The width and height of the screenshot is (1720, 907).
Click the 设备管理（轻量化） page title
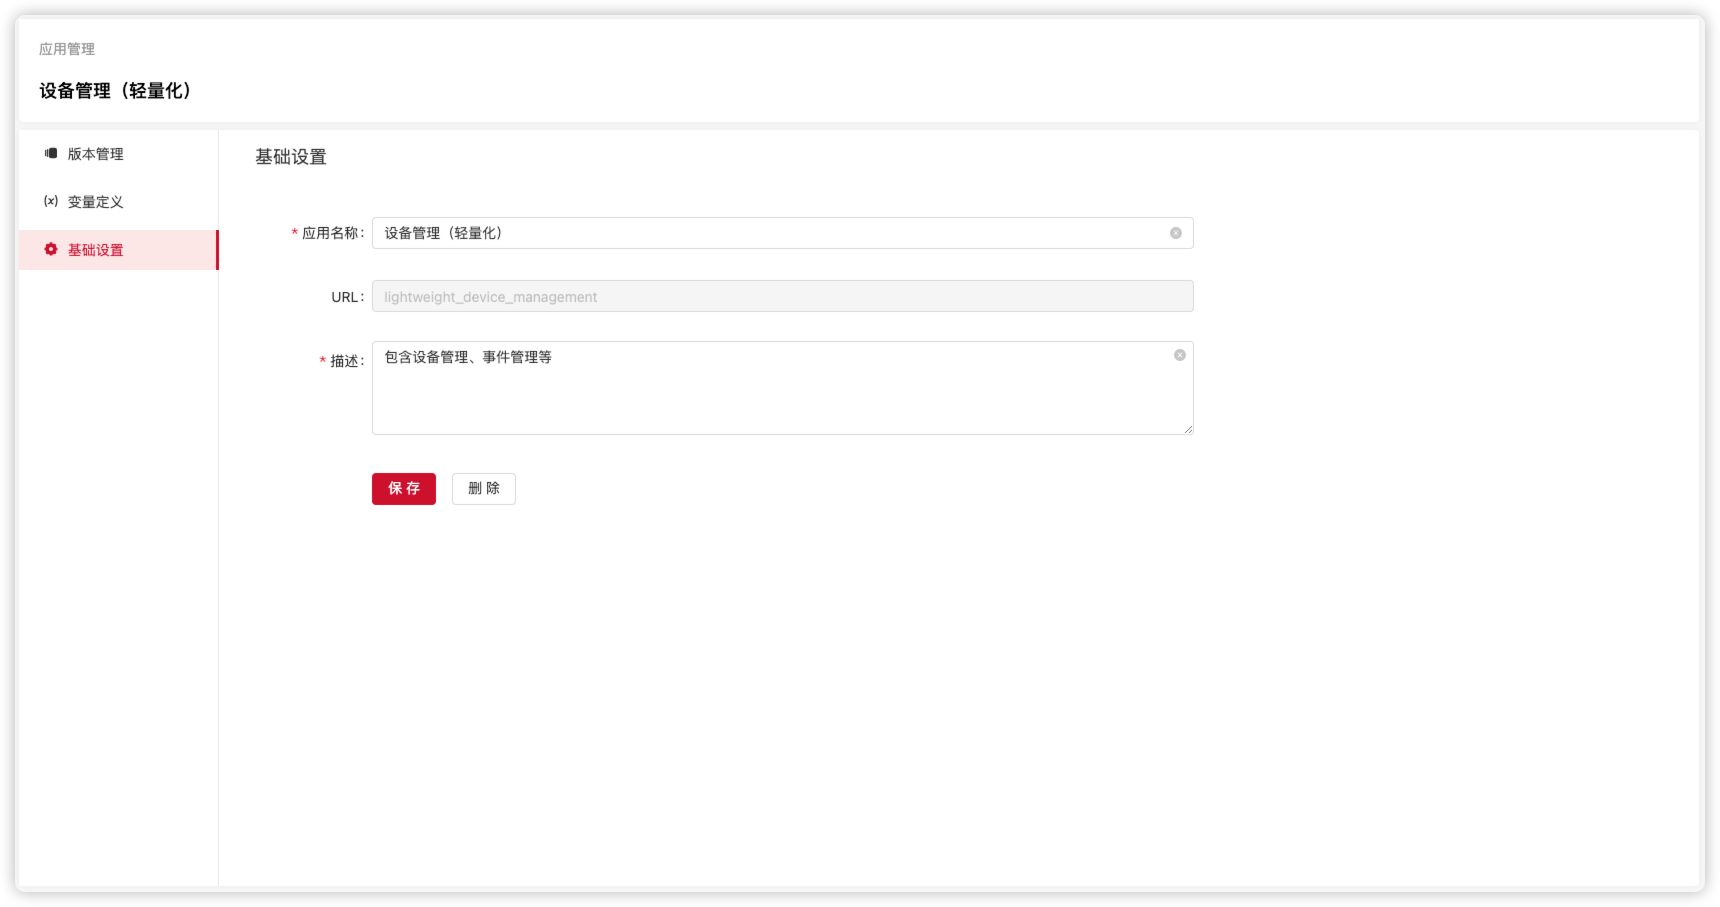(x=115, y=91)
